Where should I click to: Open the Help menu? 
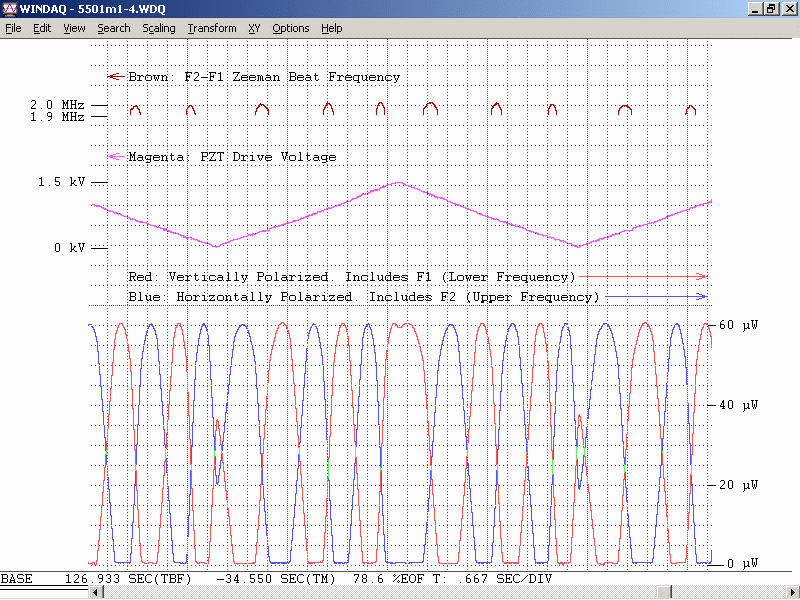tap(332, 28)
